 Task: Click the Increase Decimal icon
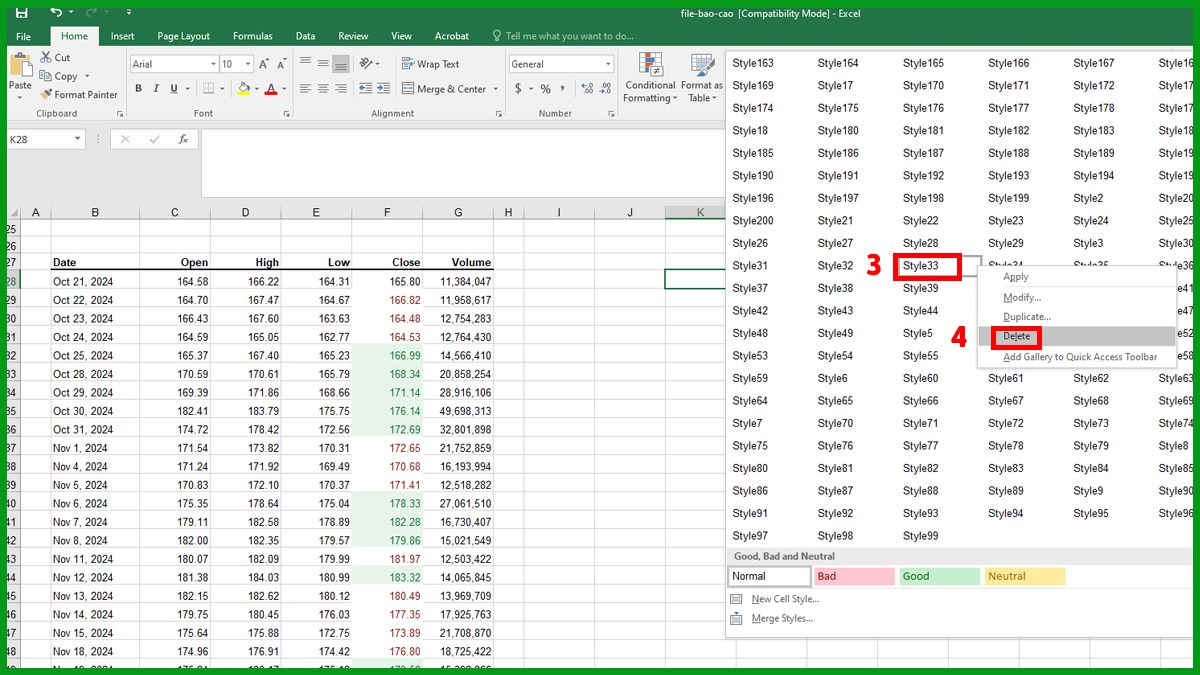pyautogui.click(x=589, y=89)
